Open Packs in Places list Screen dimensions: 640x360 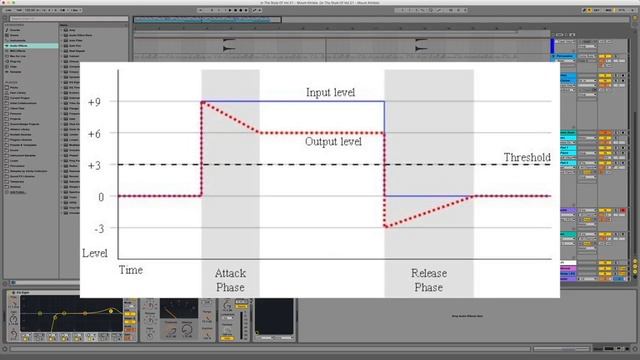pos(14,87)
